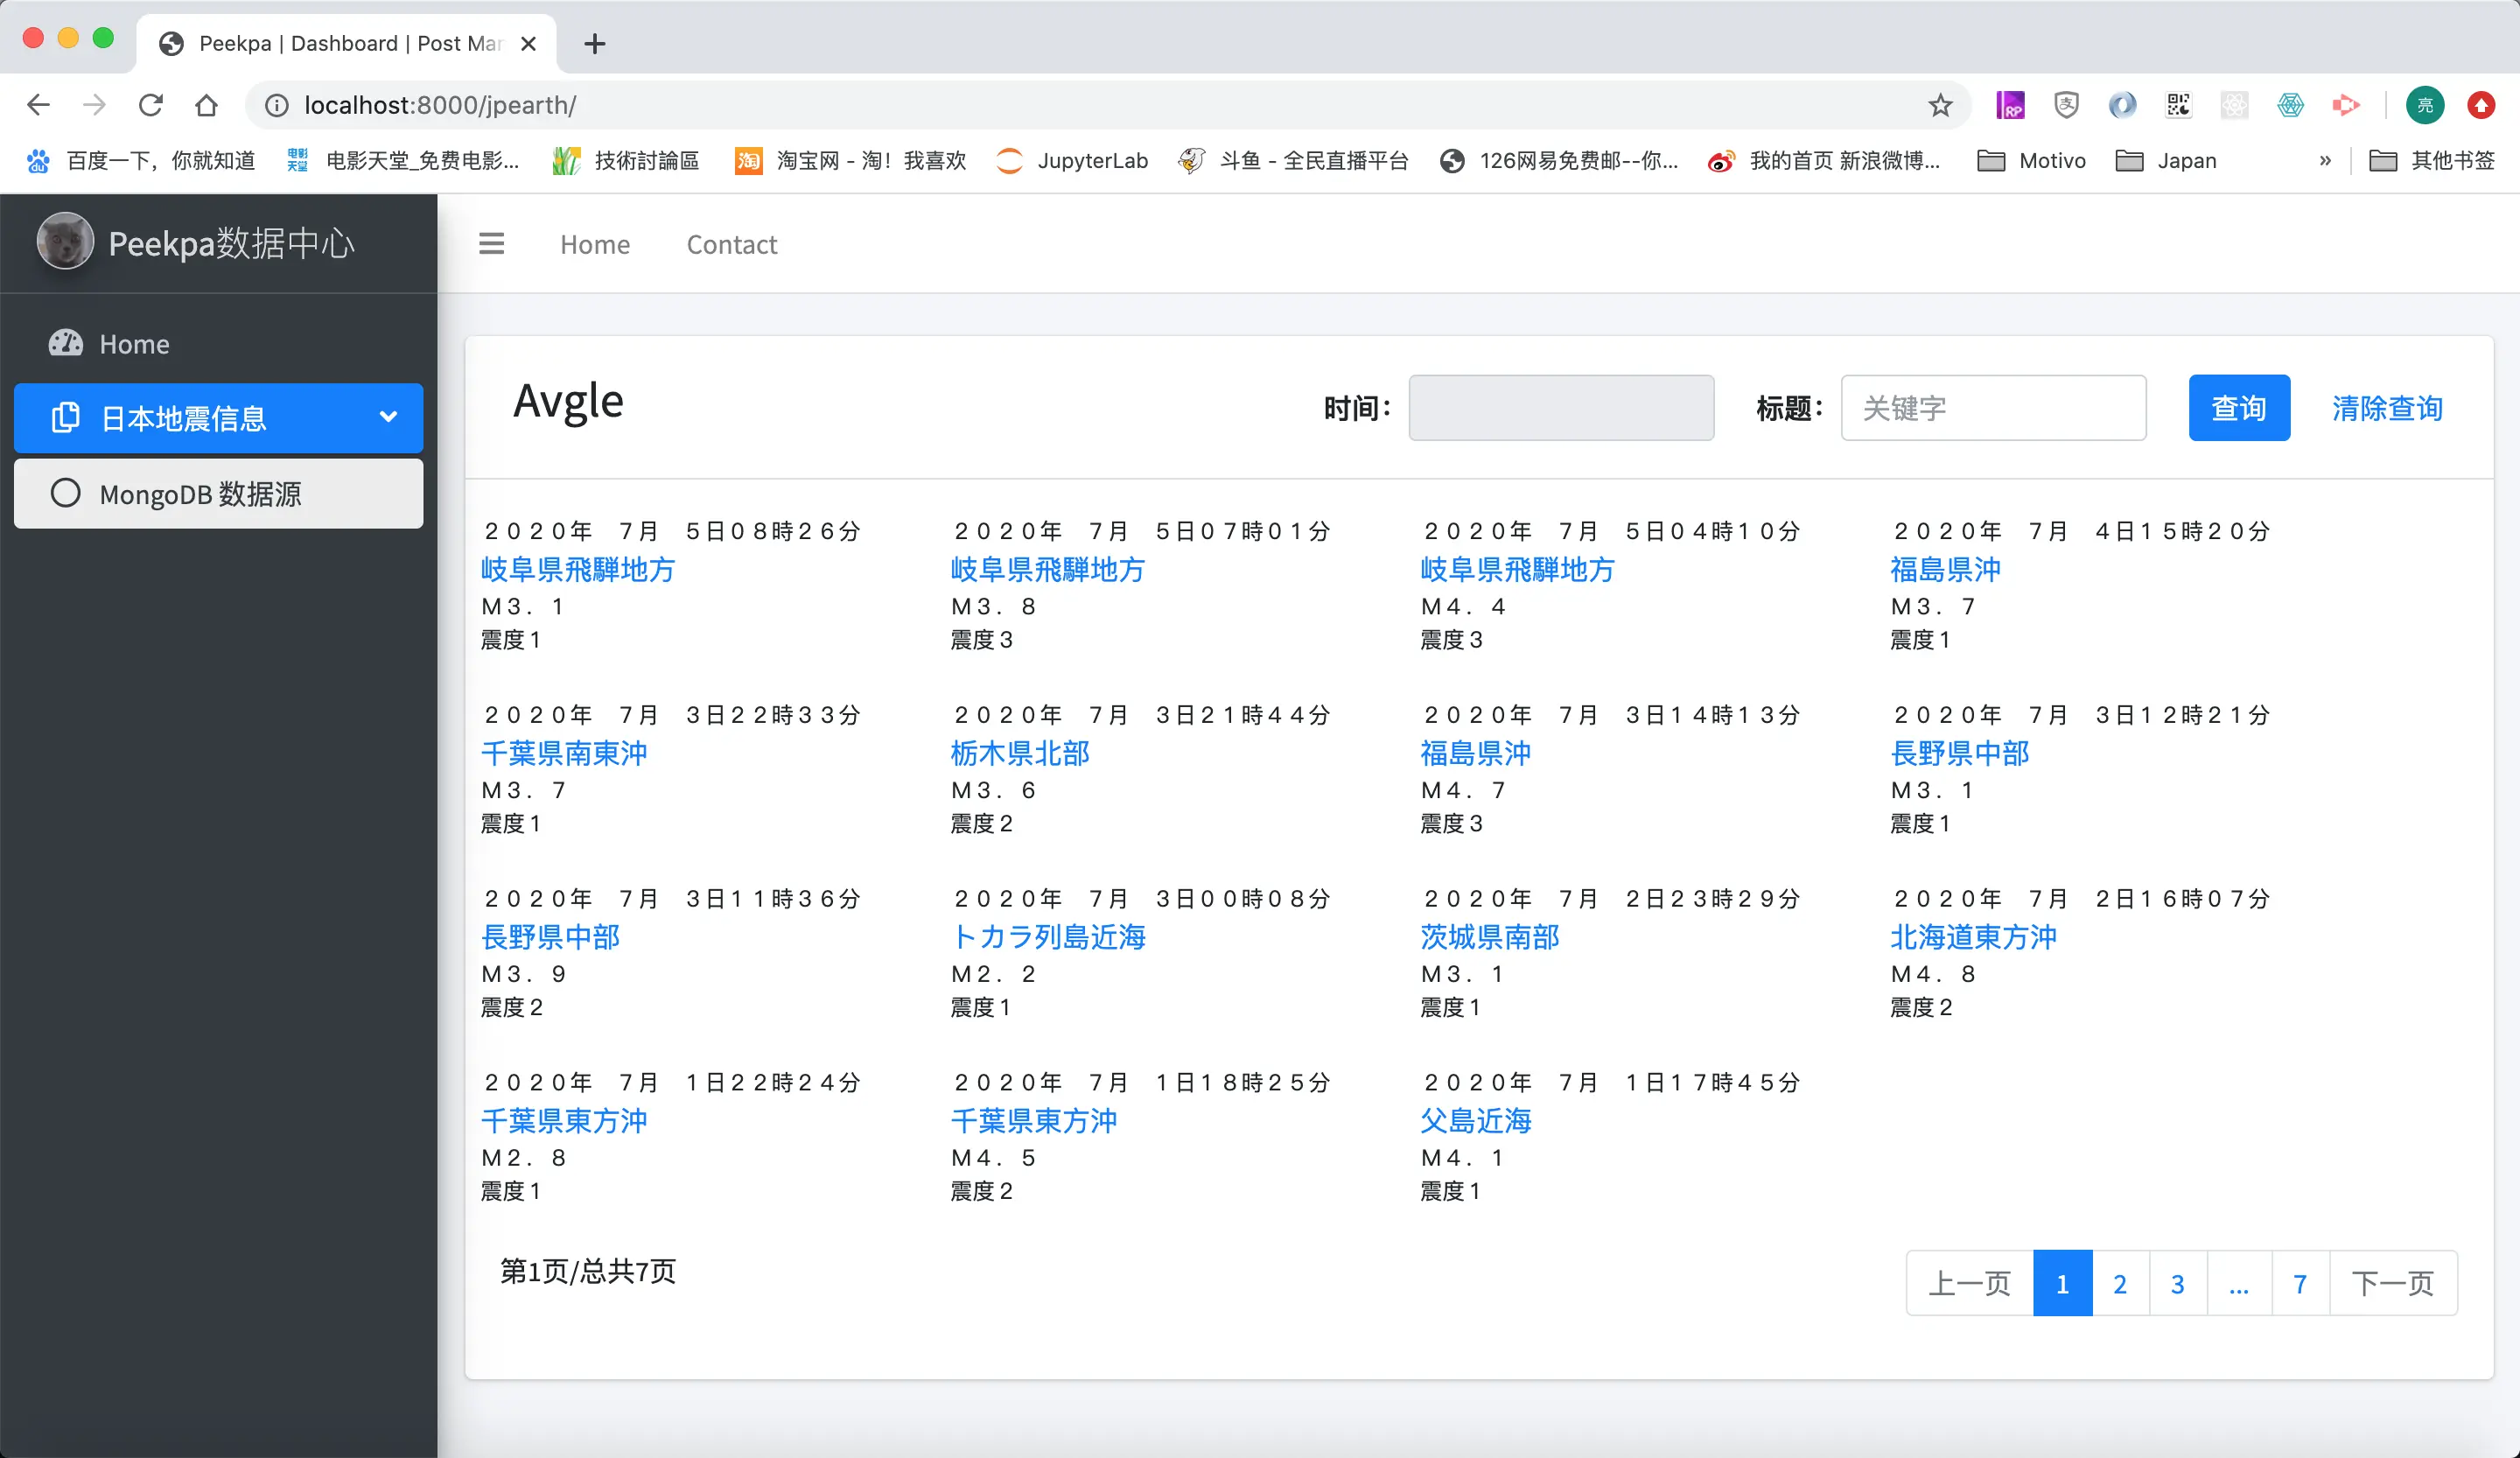This screenshot has width=2520, height=1458.
Task: Click the browser reload icon
Action: [x=150, y=105]
